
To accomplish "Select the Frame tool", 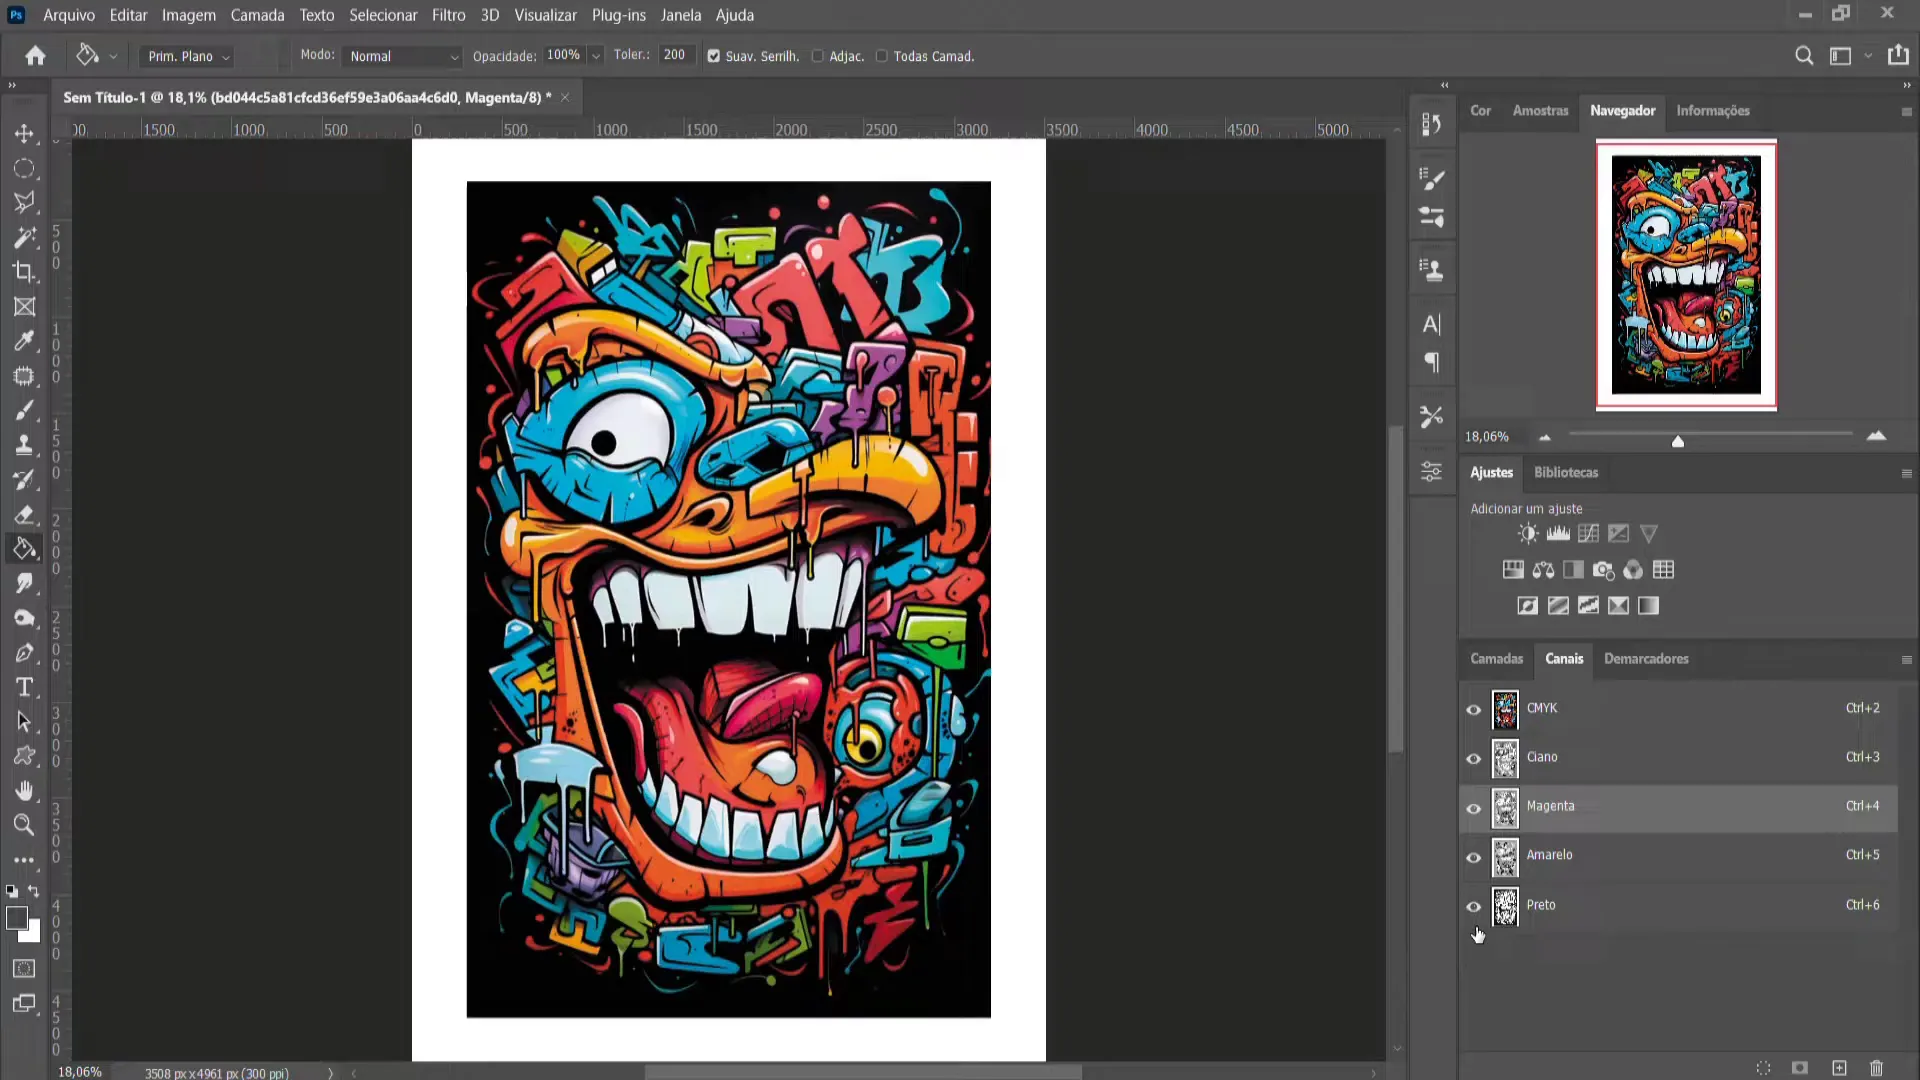I will [x=24, y=307].
